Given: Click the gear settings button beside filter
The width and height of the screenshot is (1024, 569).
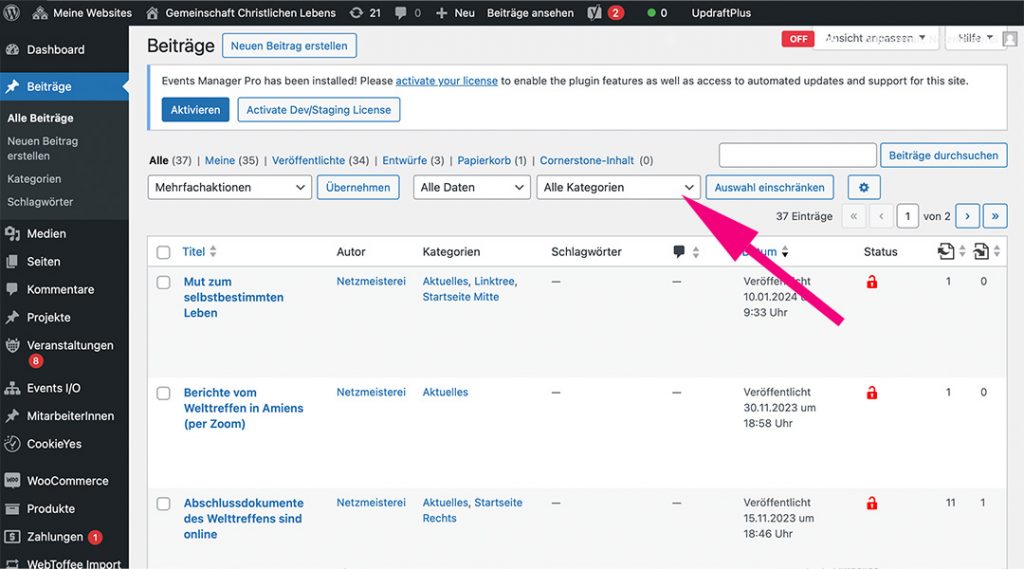Looking at the screenshot, I should point(863,187).
